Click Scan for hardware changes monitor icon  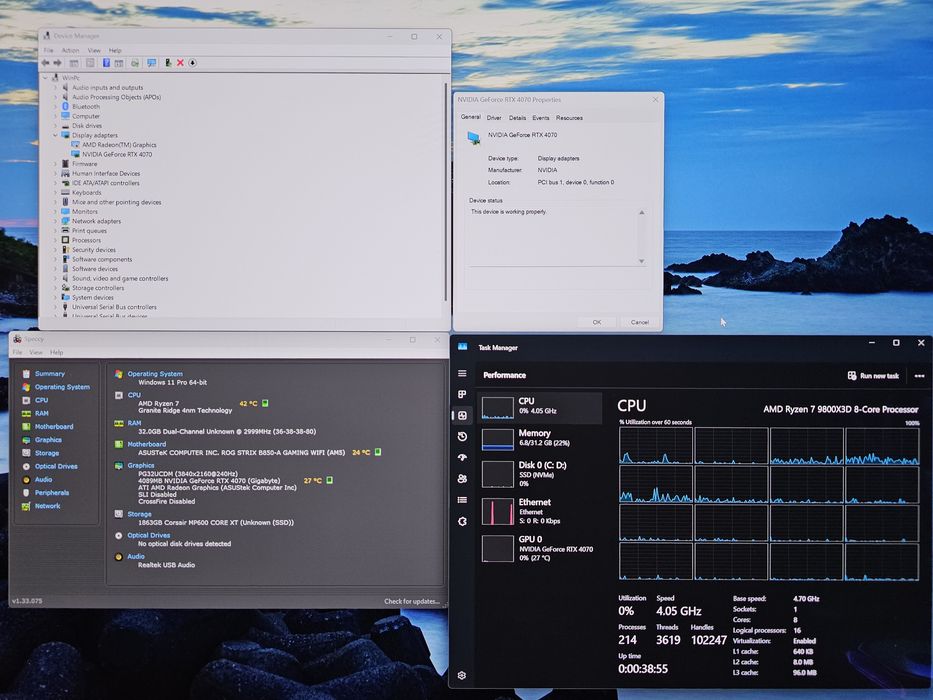click(x=152, y=62)
